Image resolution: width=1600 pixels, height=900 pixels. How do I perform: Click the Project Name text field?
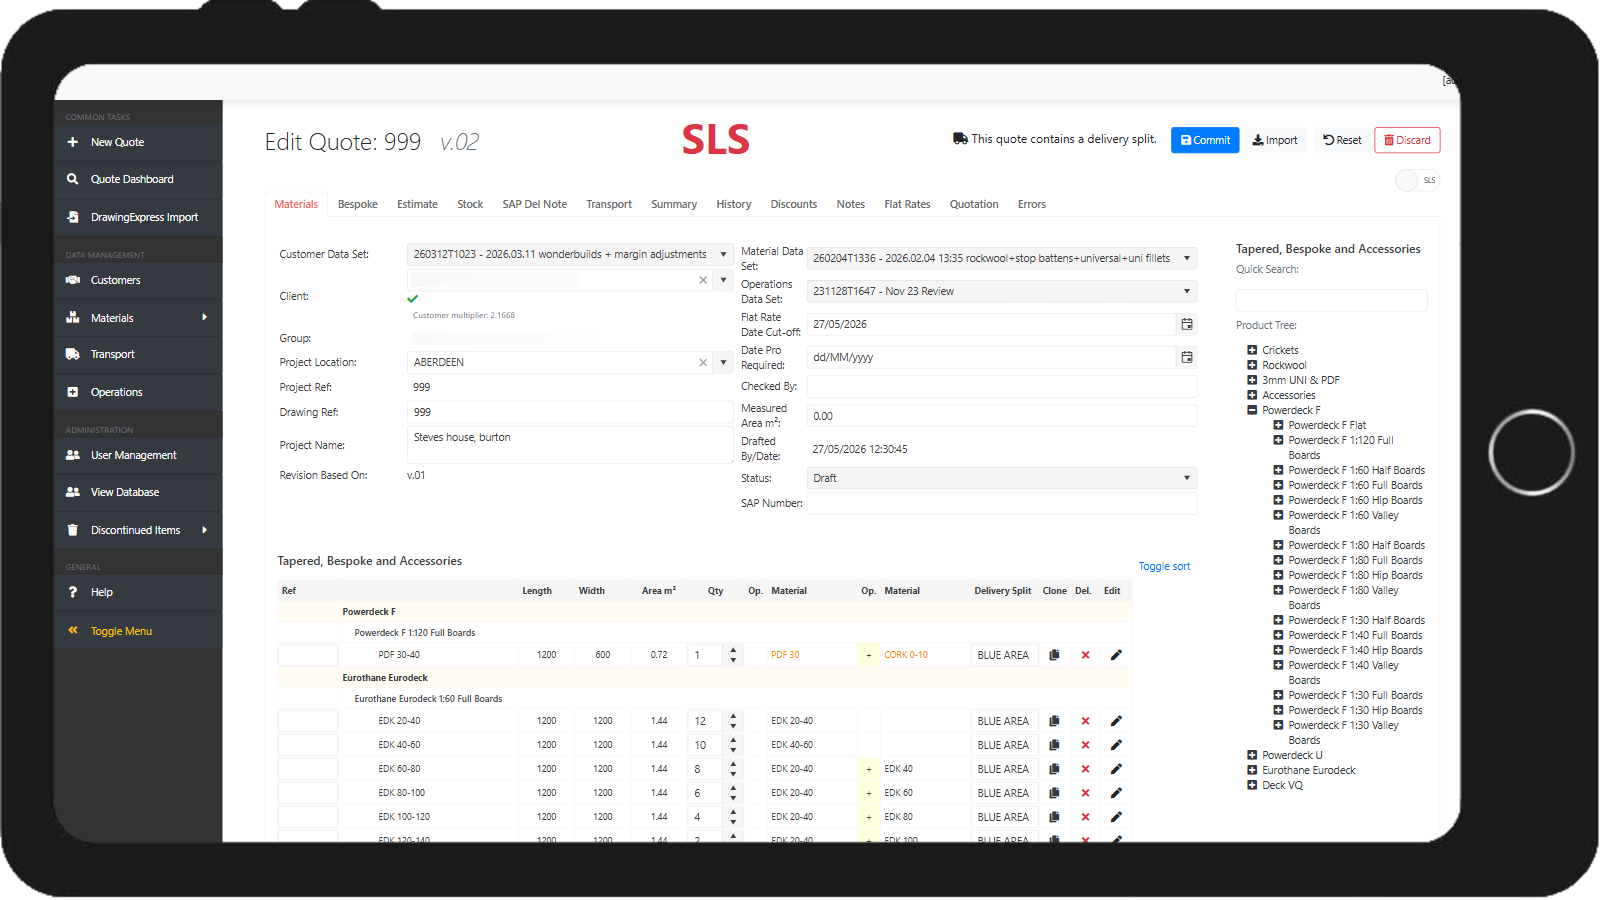click(x=570, y=445)
